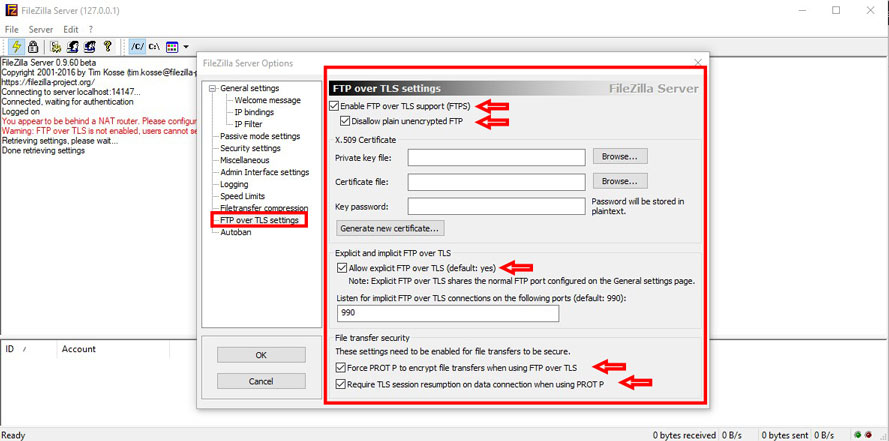The height and width of the screenshot is (441, 889).
Task: Close the FileZilla Server Options dialog
Action: click(x=697, y=62)
